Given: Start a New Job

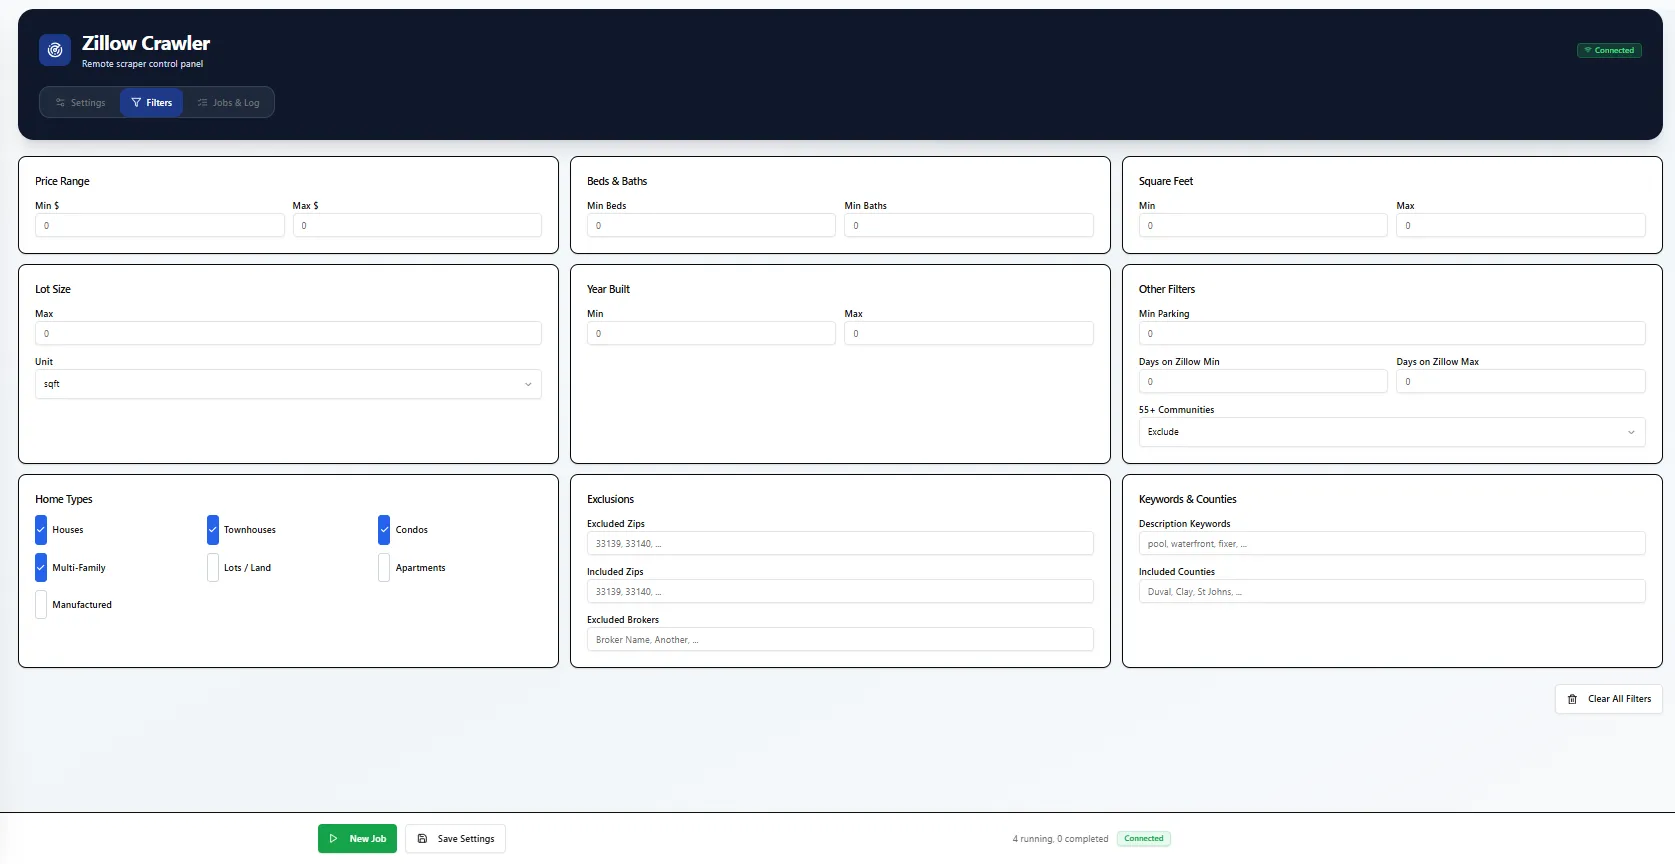Looking at the screenshot, I should 357,839.
